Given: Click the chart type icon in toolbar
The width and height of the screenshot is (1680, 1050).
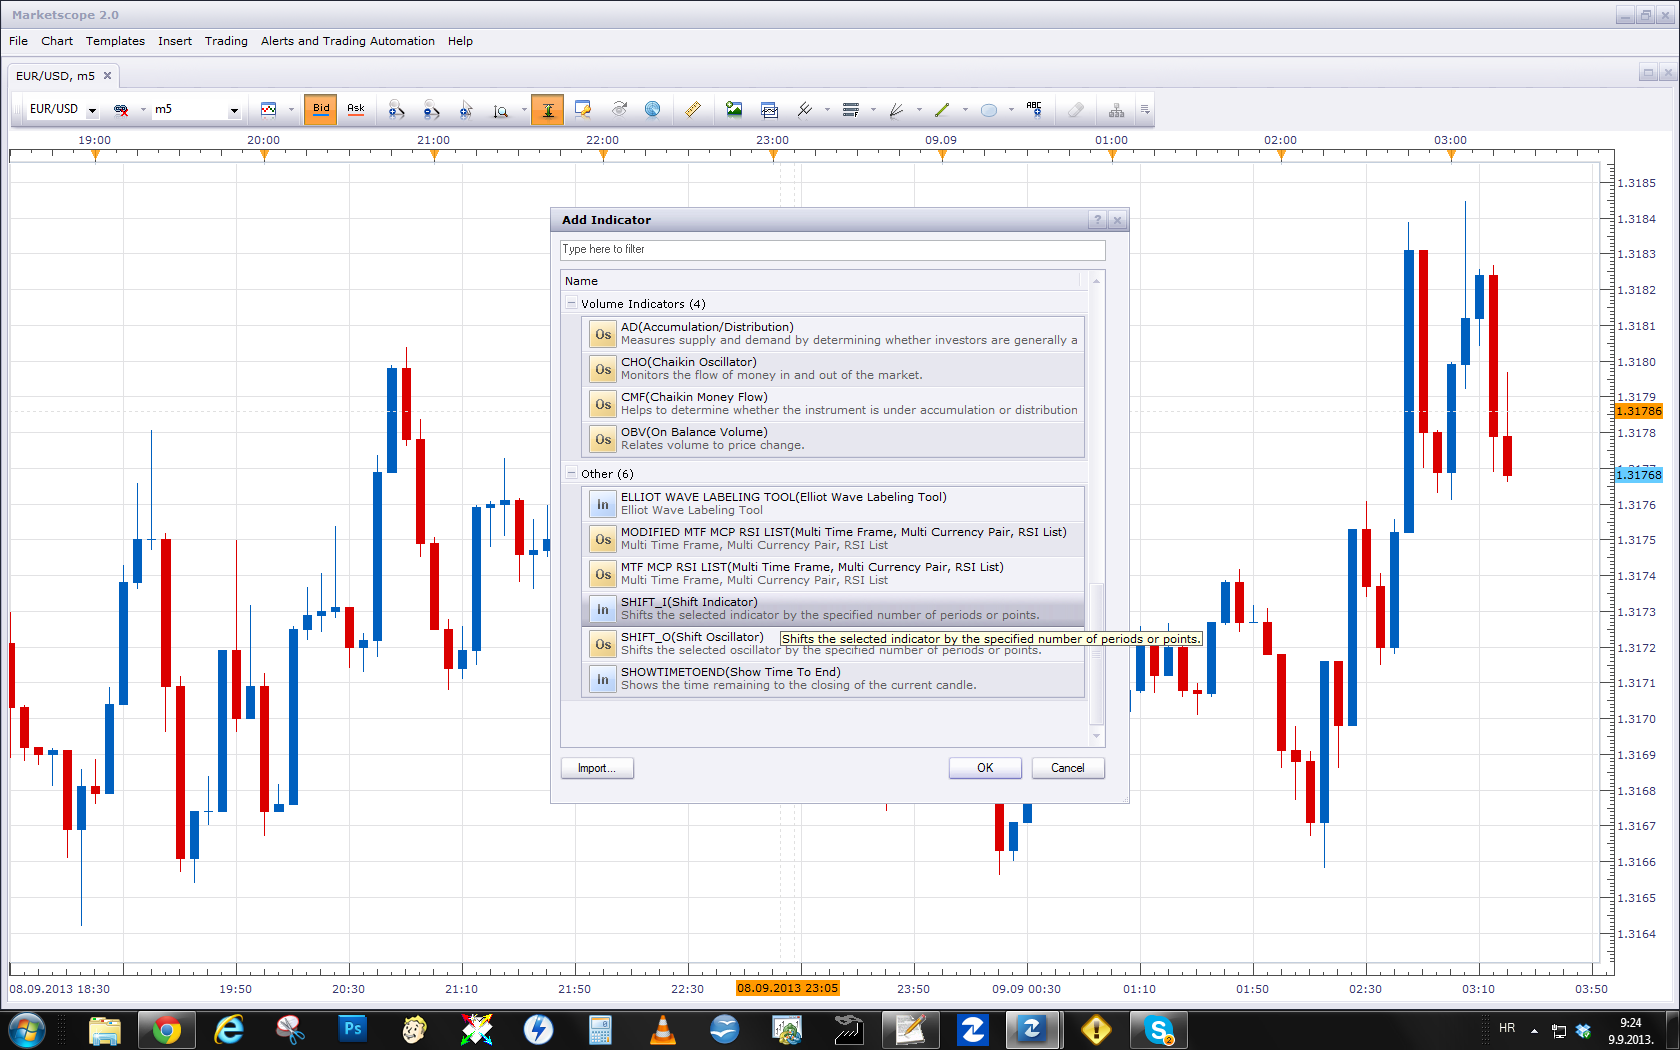Looking at the screenshot, I should point(268,109).
